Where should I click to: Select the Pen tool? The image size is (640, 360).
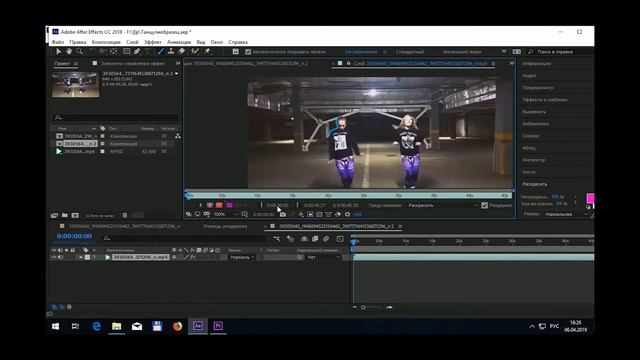tap(137, 51)
